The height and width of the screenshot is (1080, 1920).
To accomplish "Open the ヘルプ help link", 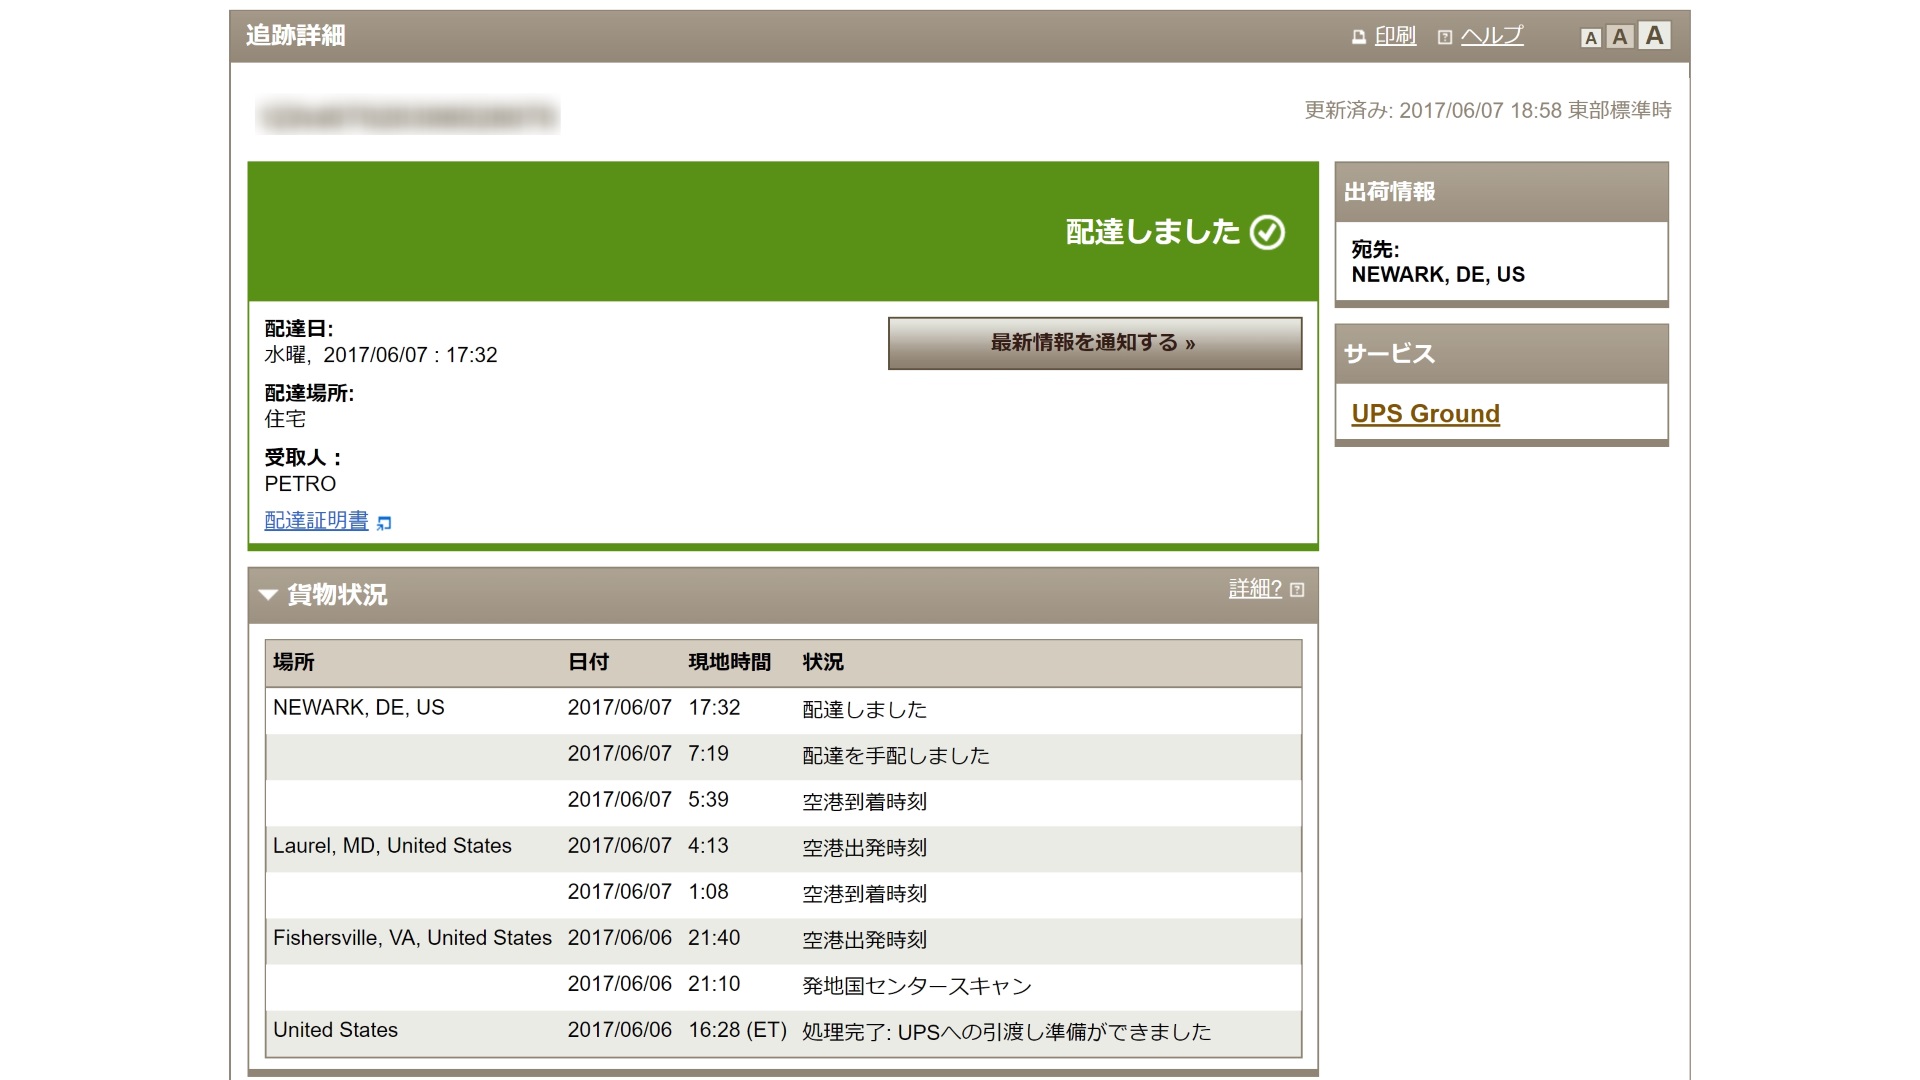I will pos(1491,36).
